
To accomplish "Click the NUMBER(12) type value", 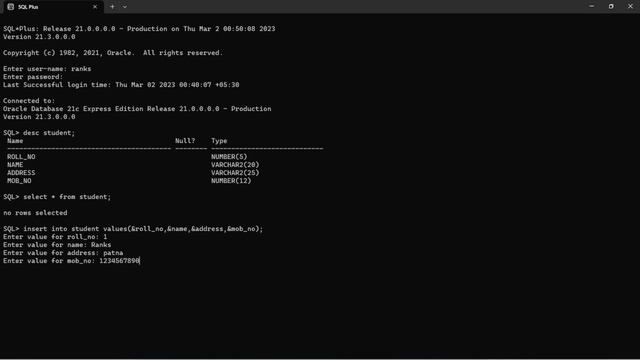I will [231, 181].
